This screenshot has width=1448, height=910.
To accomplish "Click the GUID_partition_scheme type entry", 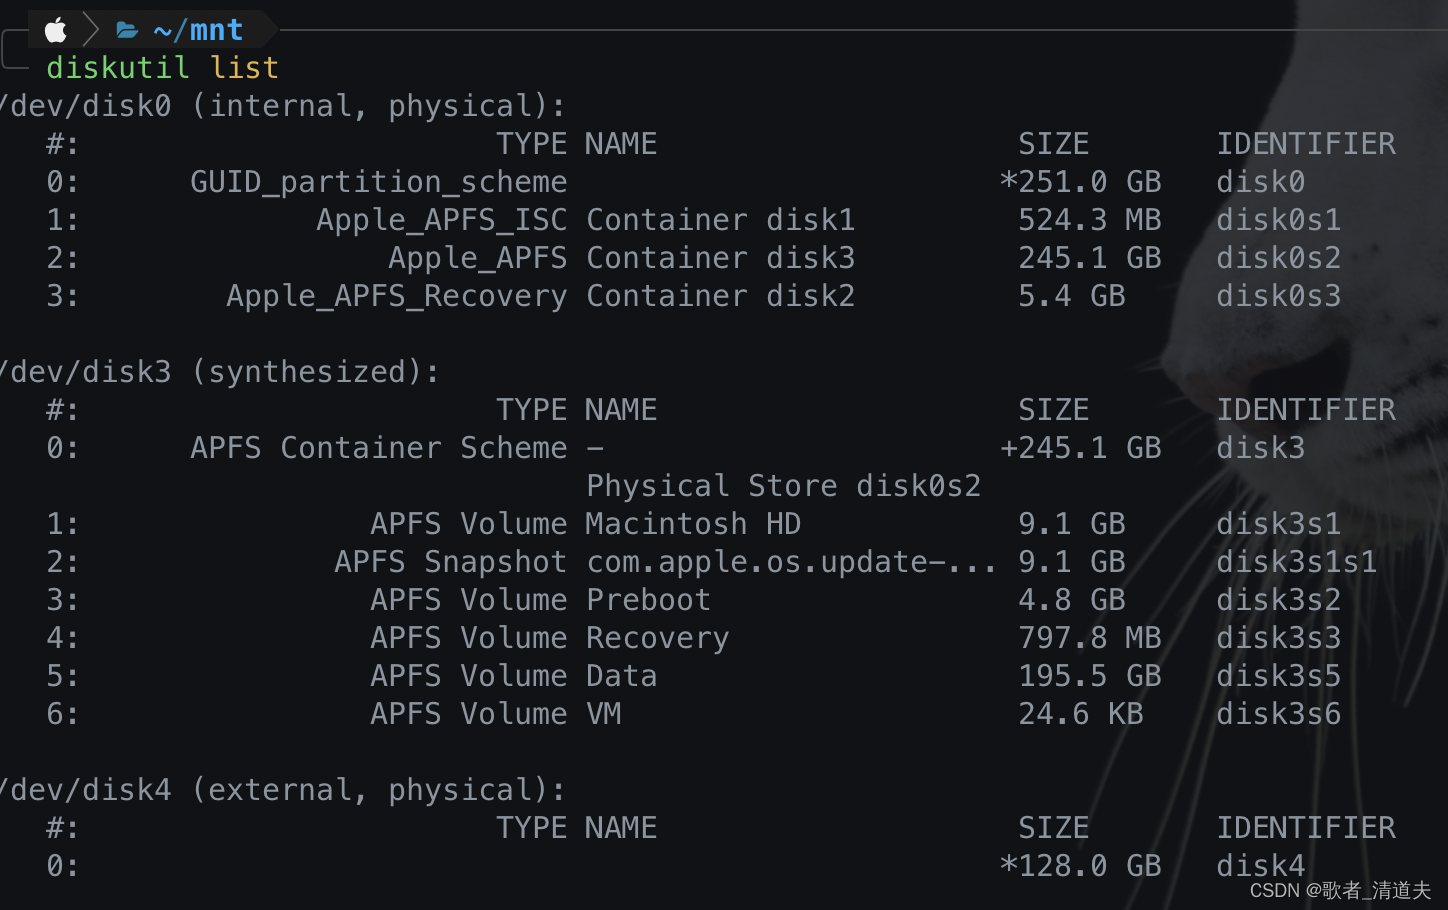I will (x=378, y=182).
